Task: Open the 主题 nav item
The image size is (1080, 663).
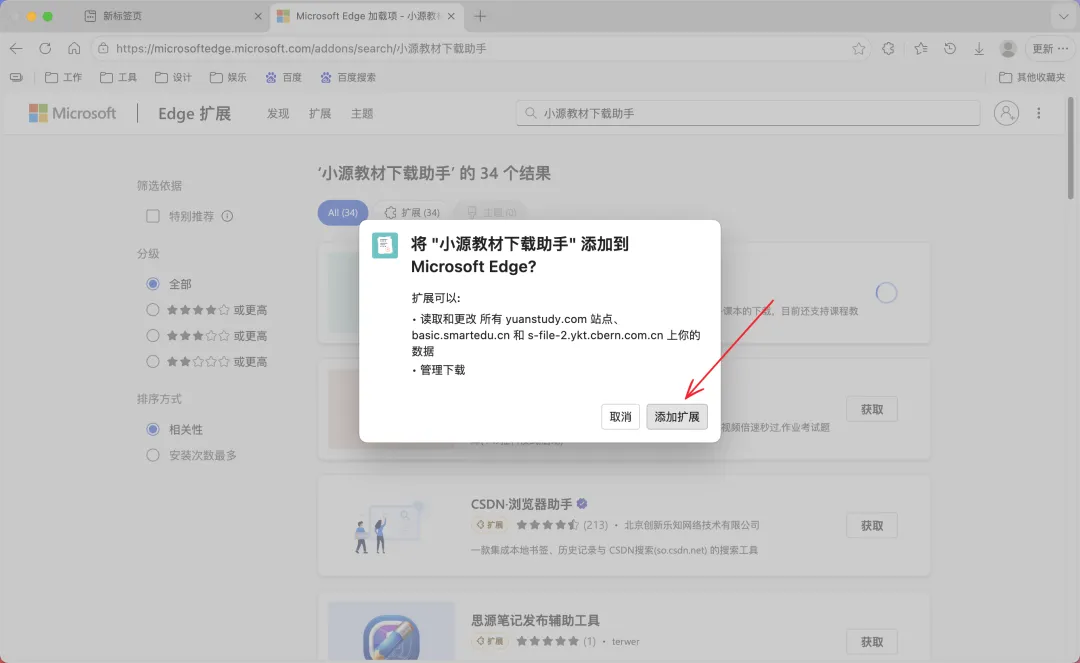Action: tap(362, 114)
